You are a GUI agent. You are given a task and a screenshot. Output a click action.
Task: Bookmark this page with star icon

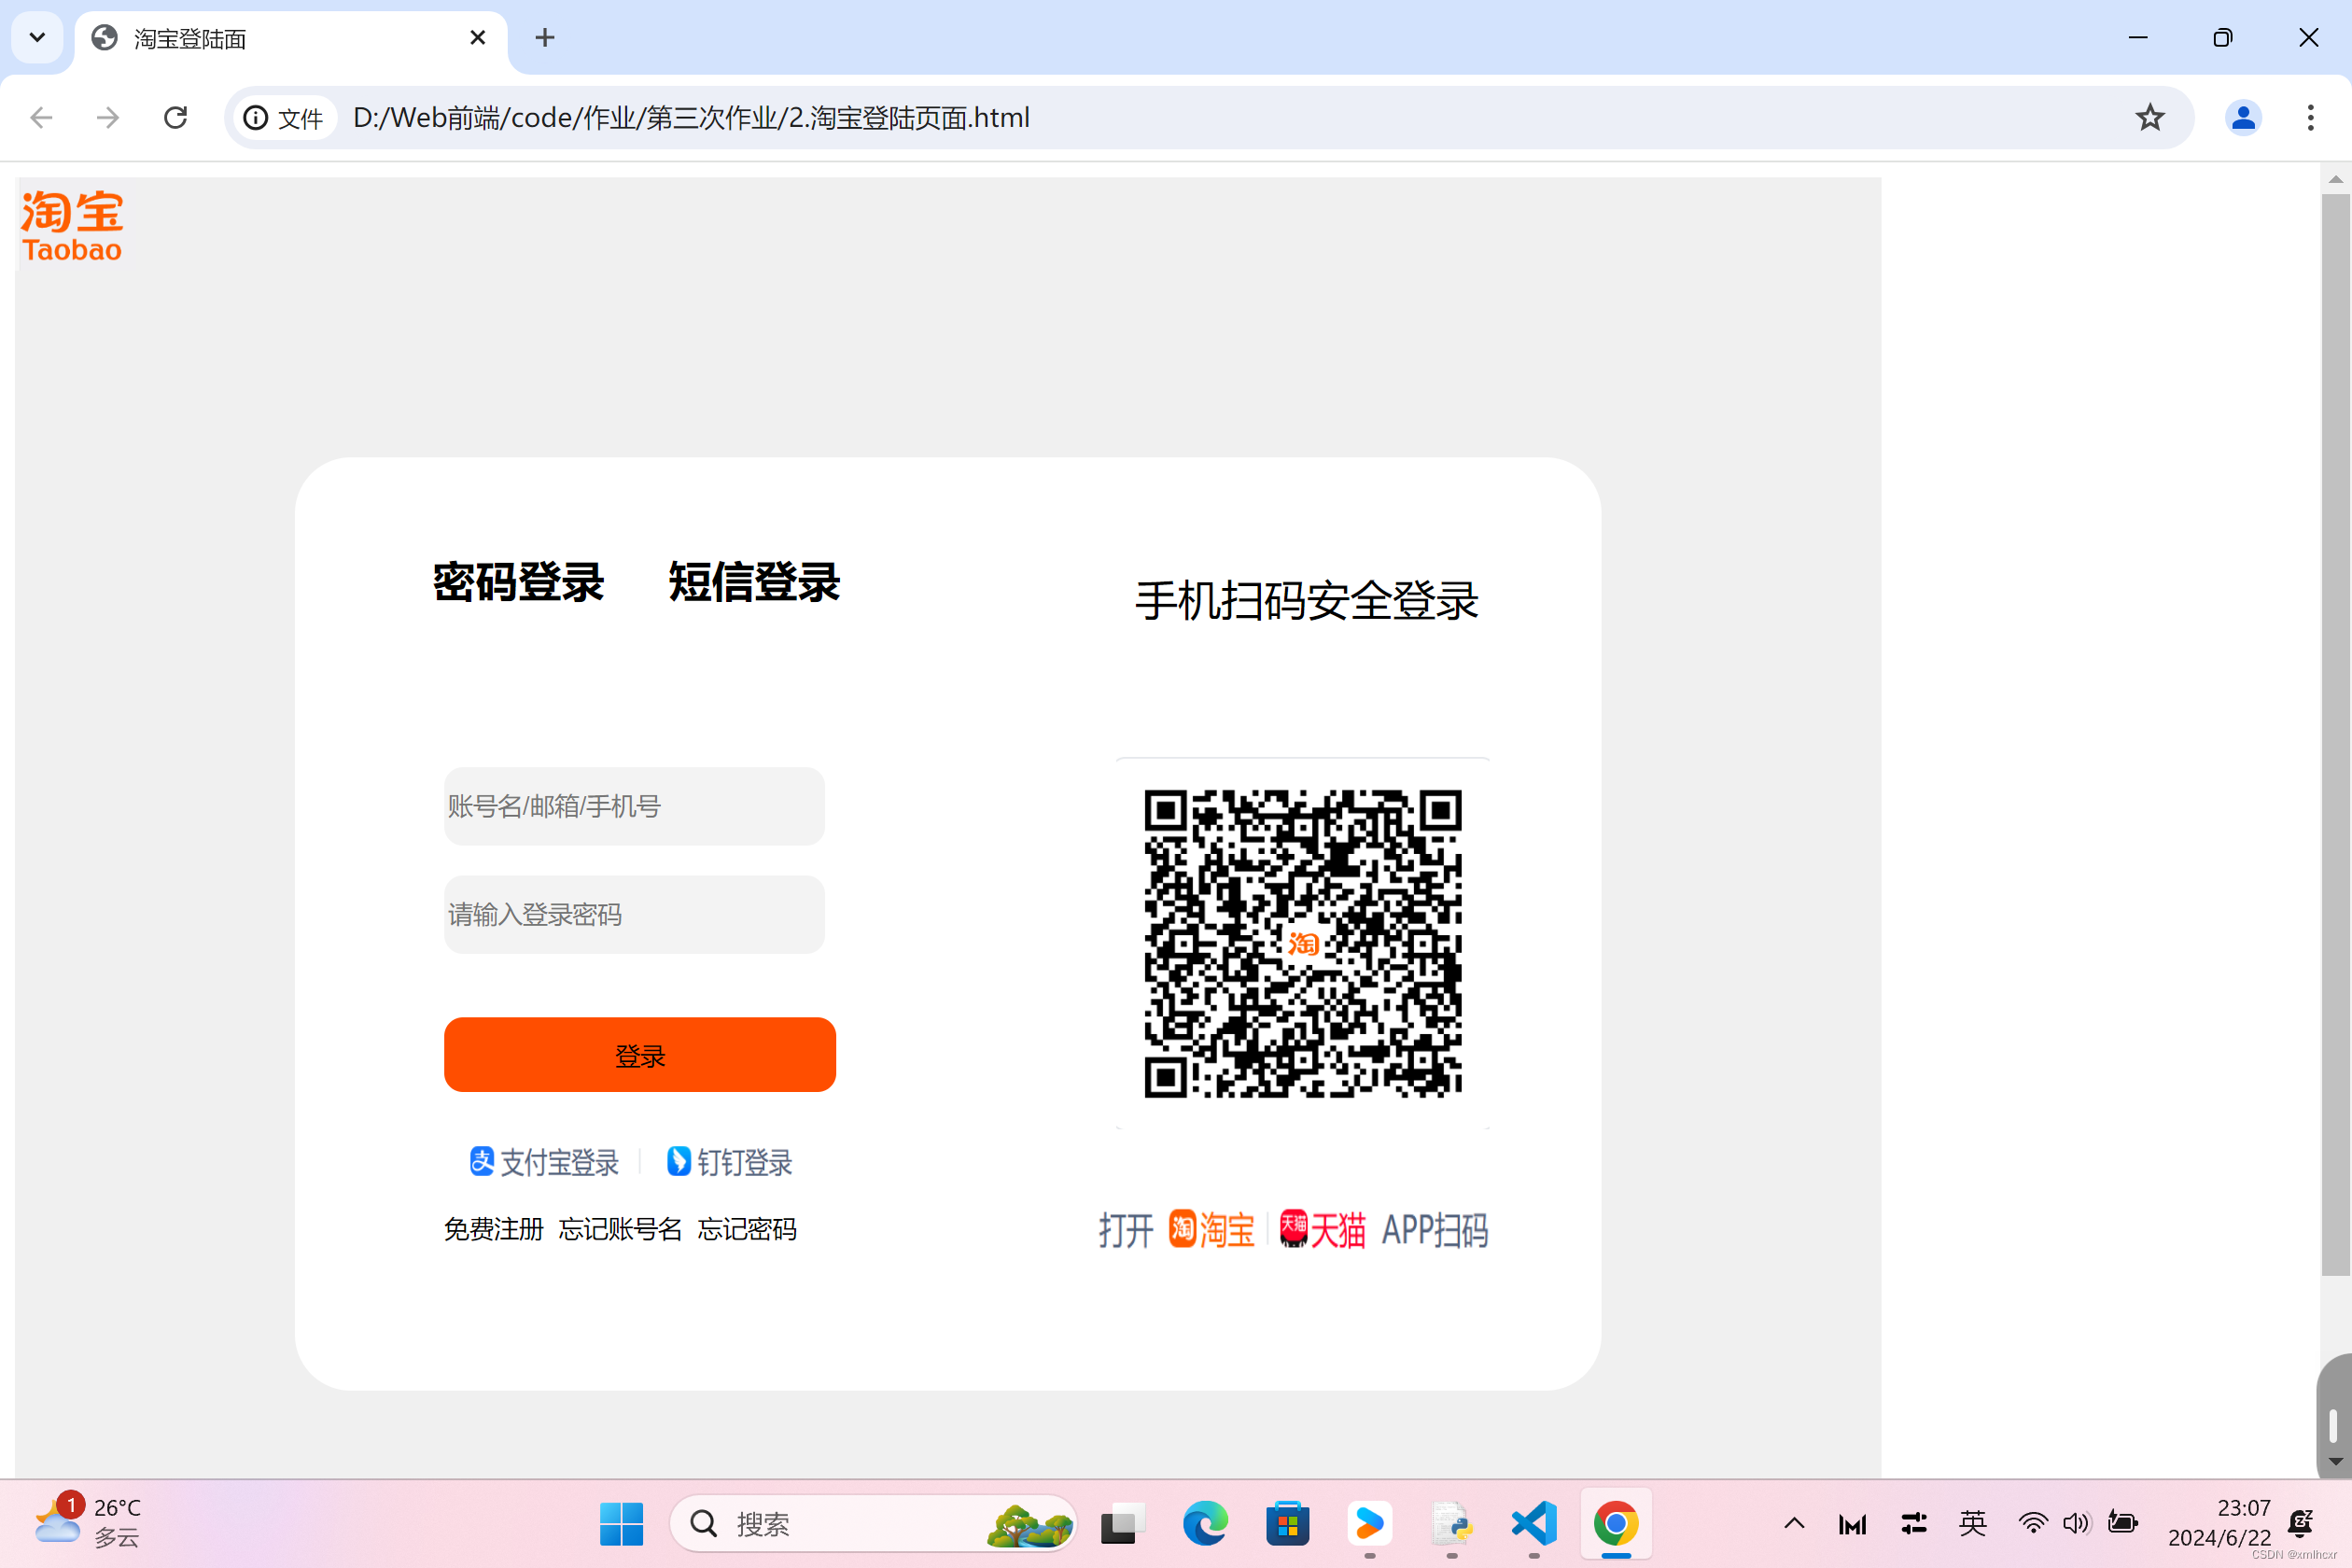(2149, 118)
